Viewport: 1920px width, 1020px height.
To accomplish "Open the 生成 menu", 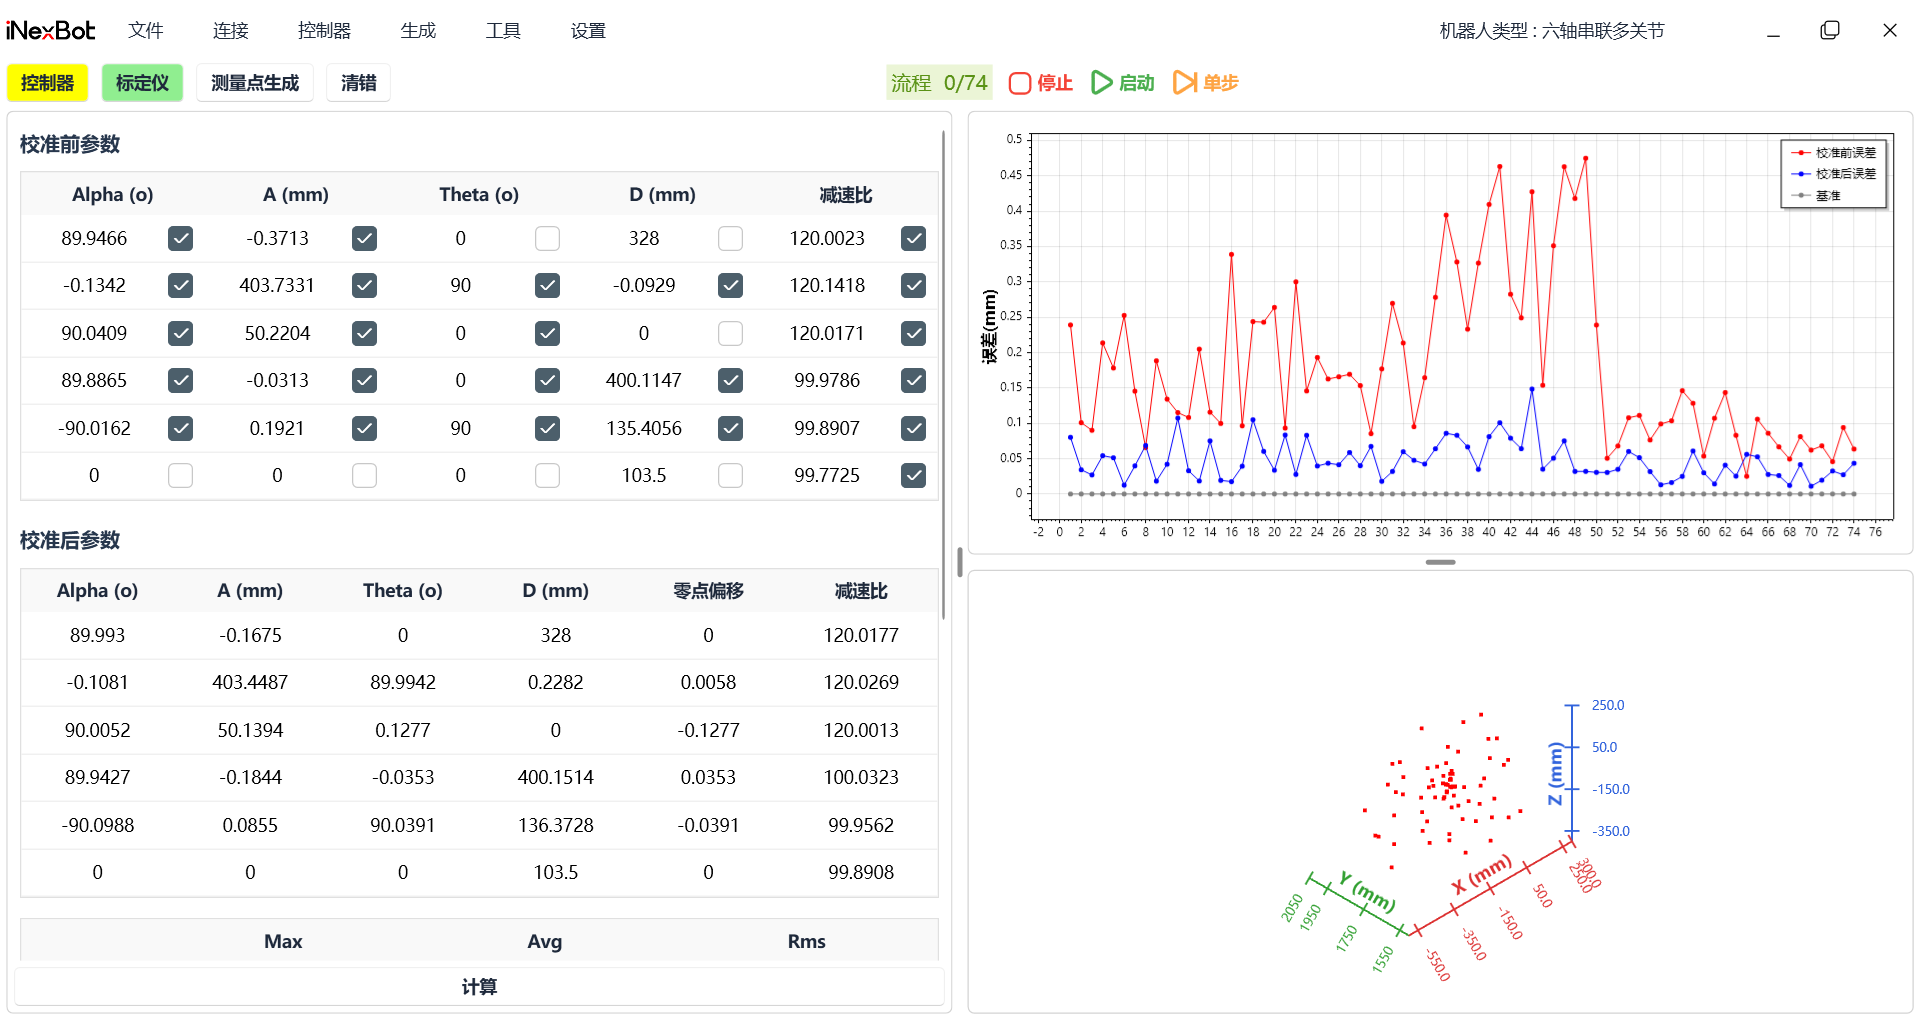I will pyautogui.click(x=418, y=31).
